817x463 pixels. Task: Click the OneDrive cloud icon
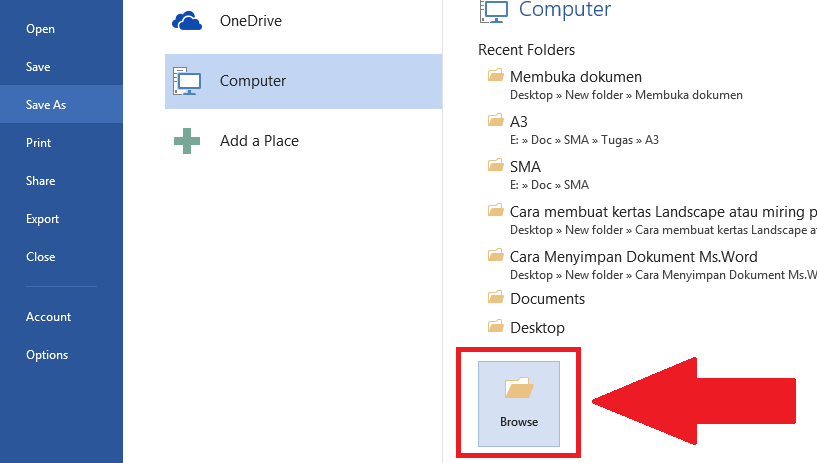tap(187, 21)
